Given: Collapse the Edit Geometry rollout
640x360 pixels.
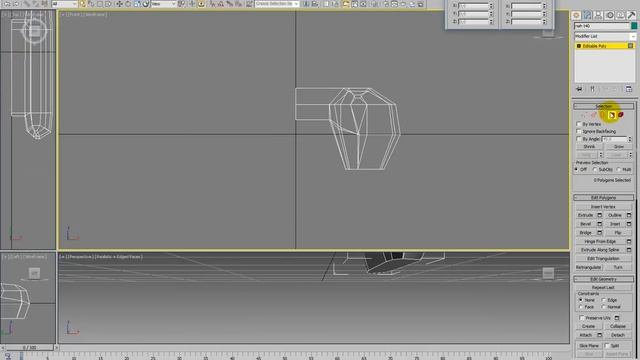Looking at the screenshot, I should [604, 279].
